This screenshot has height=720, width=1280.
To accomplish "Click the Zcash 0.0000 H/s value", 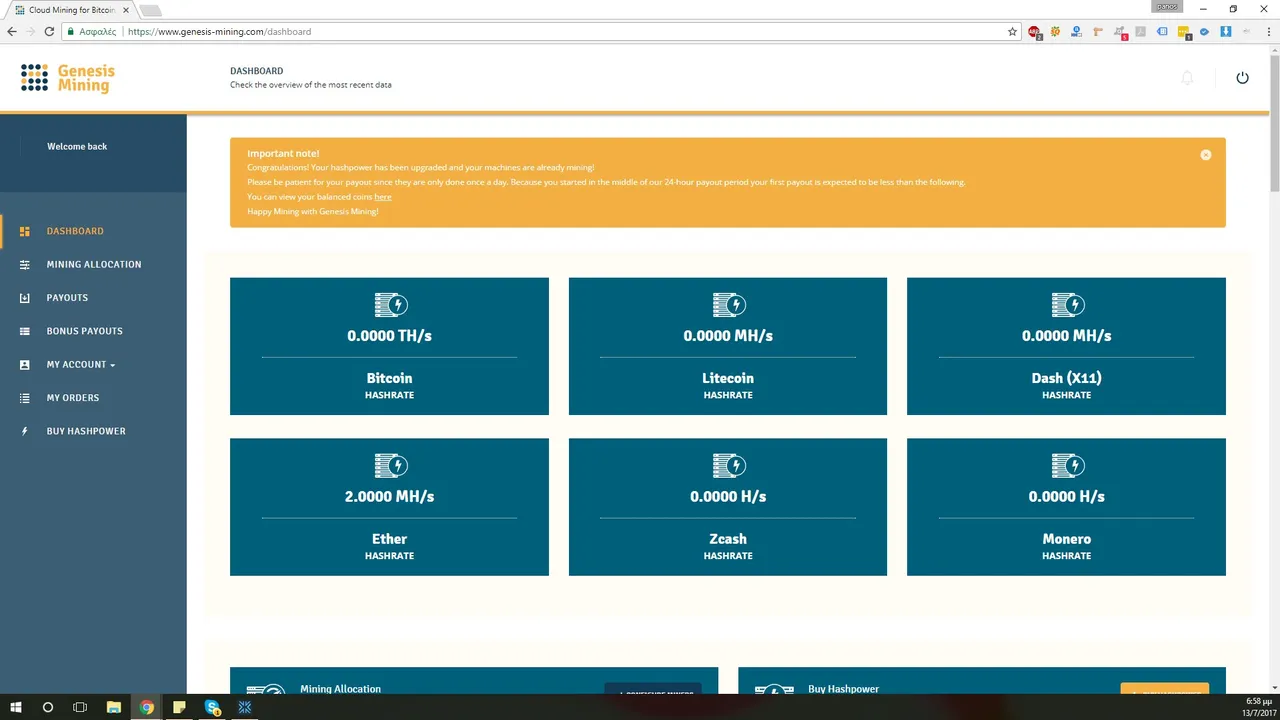I will coord(728,496).
